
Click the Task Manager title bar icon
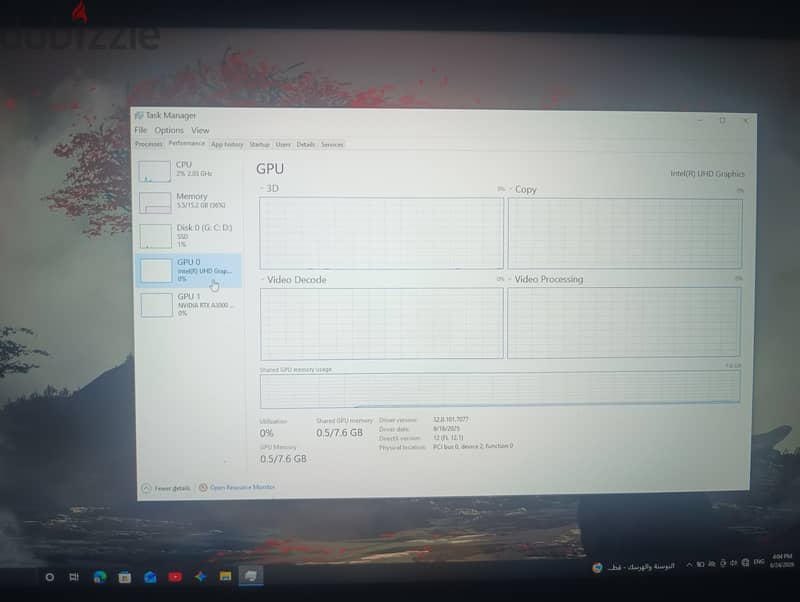point(139,116)
